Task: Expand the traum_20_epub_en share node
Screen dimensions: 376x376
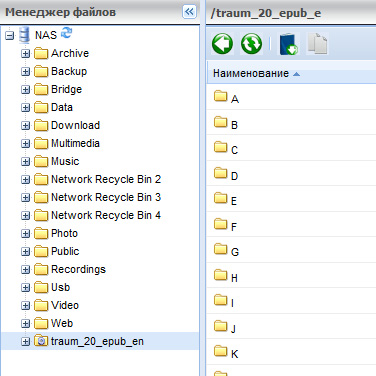Action: point(25,341)
